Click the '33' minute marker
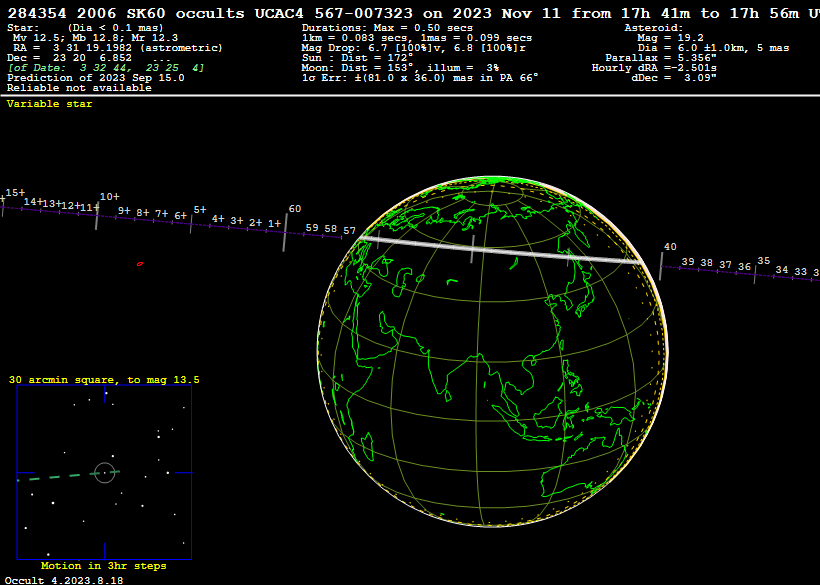The image size is (820, 585). 800,271
